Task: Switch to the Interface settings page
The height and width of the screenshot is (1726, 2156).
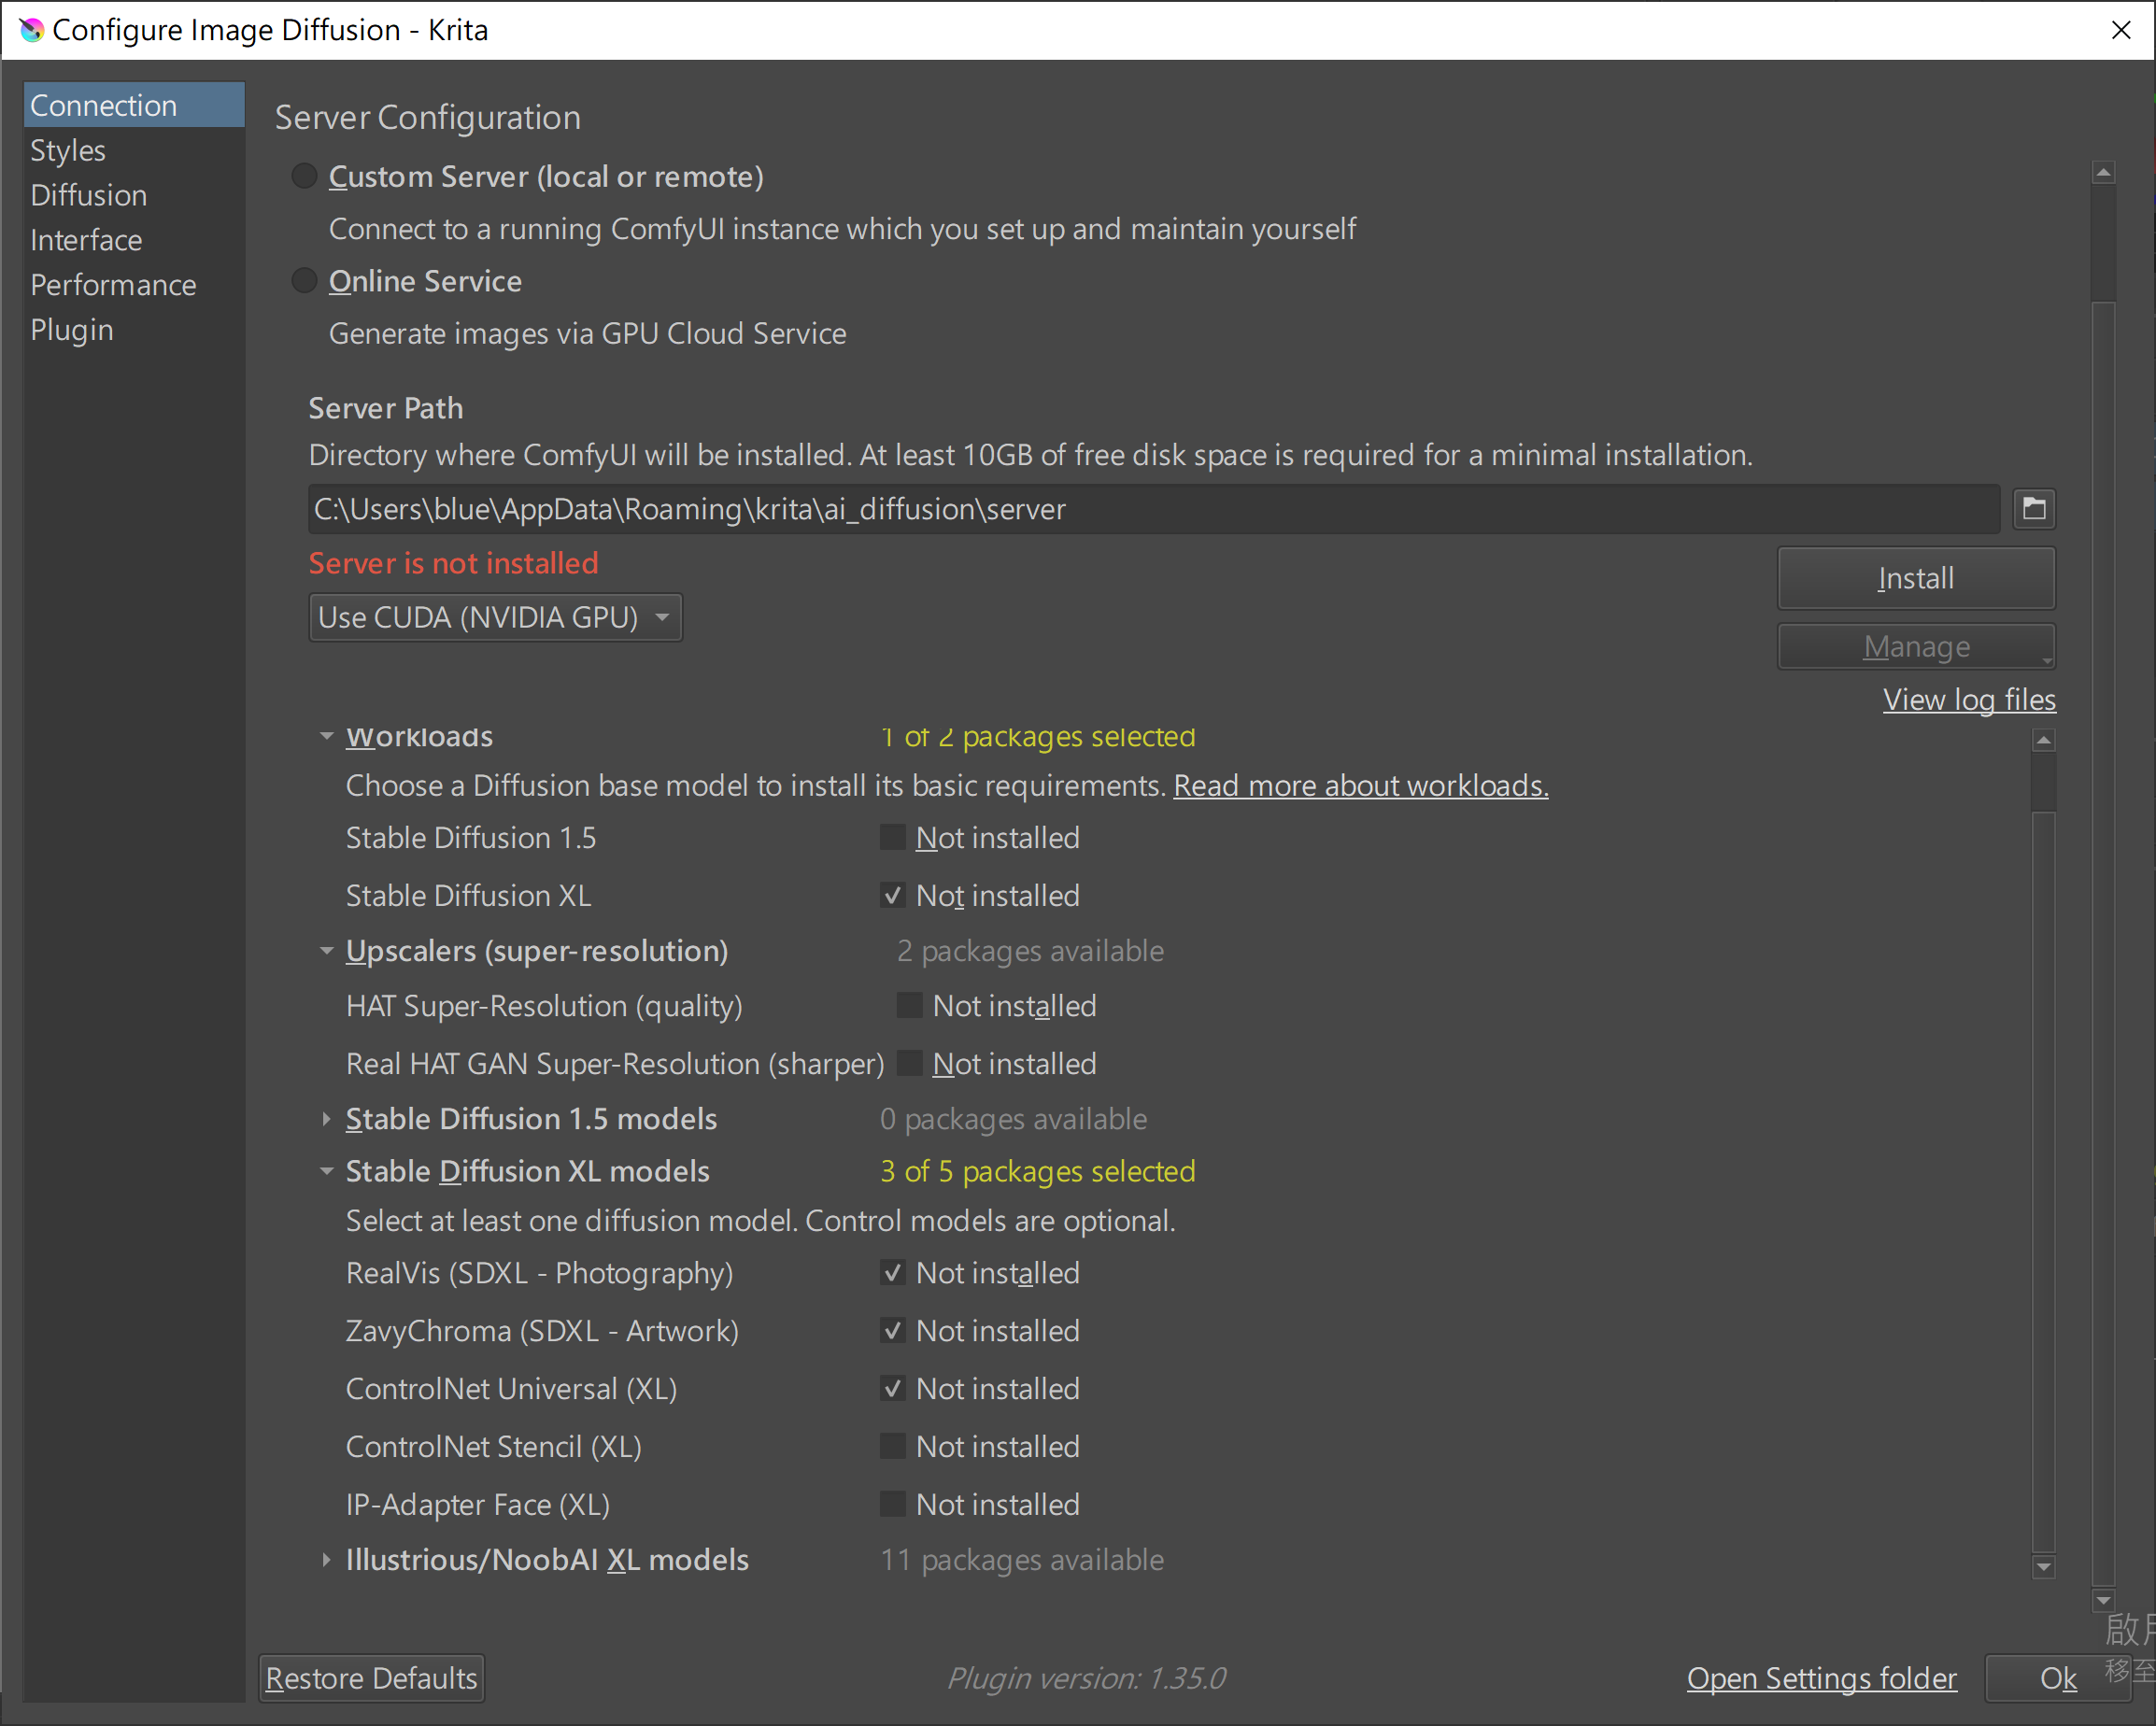Action: coord(134,240)
